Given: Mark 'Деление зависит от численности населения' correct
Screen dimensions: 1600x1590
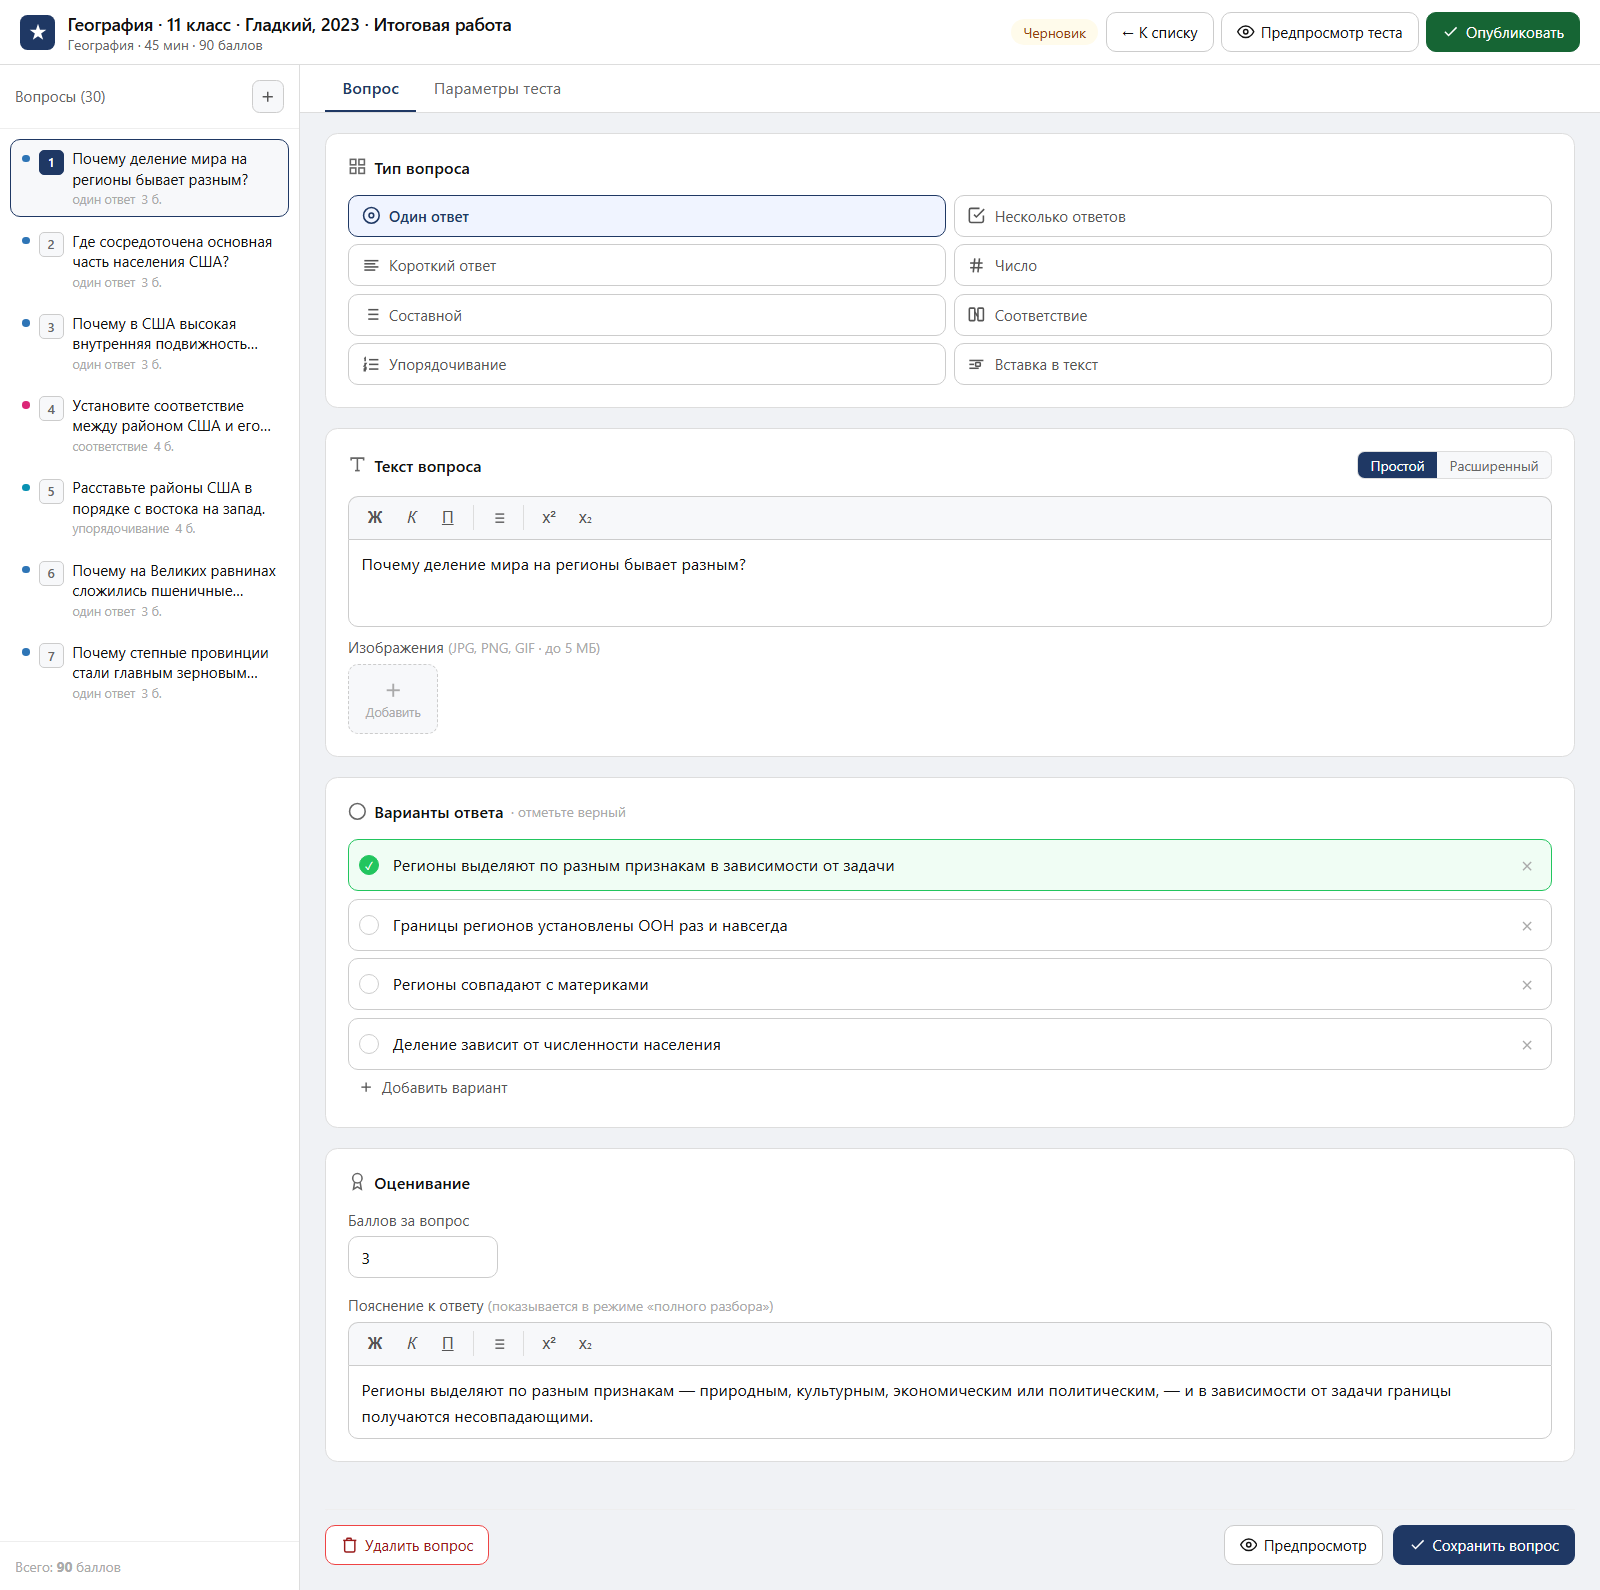Looking at the screenshot, I should [369, 1045].
